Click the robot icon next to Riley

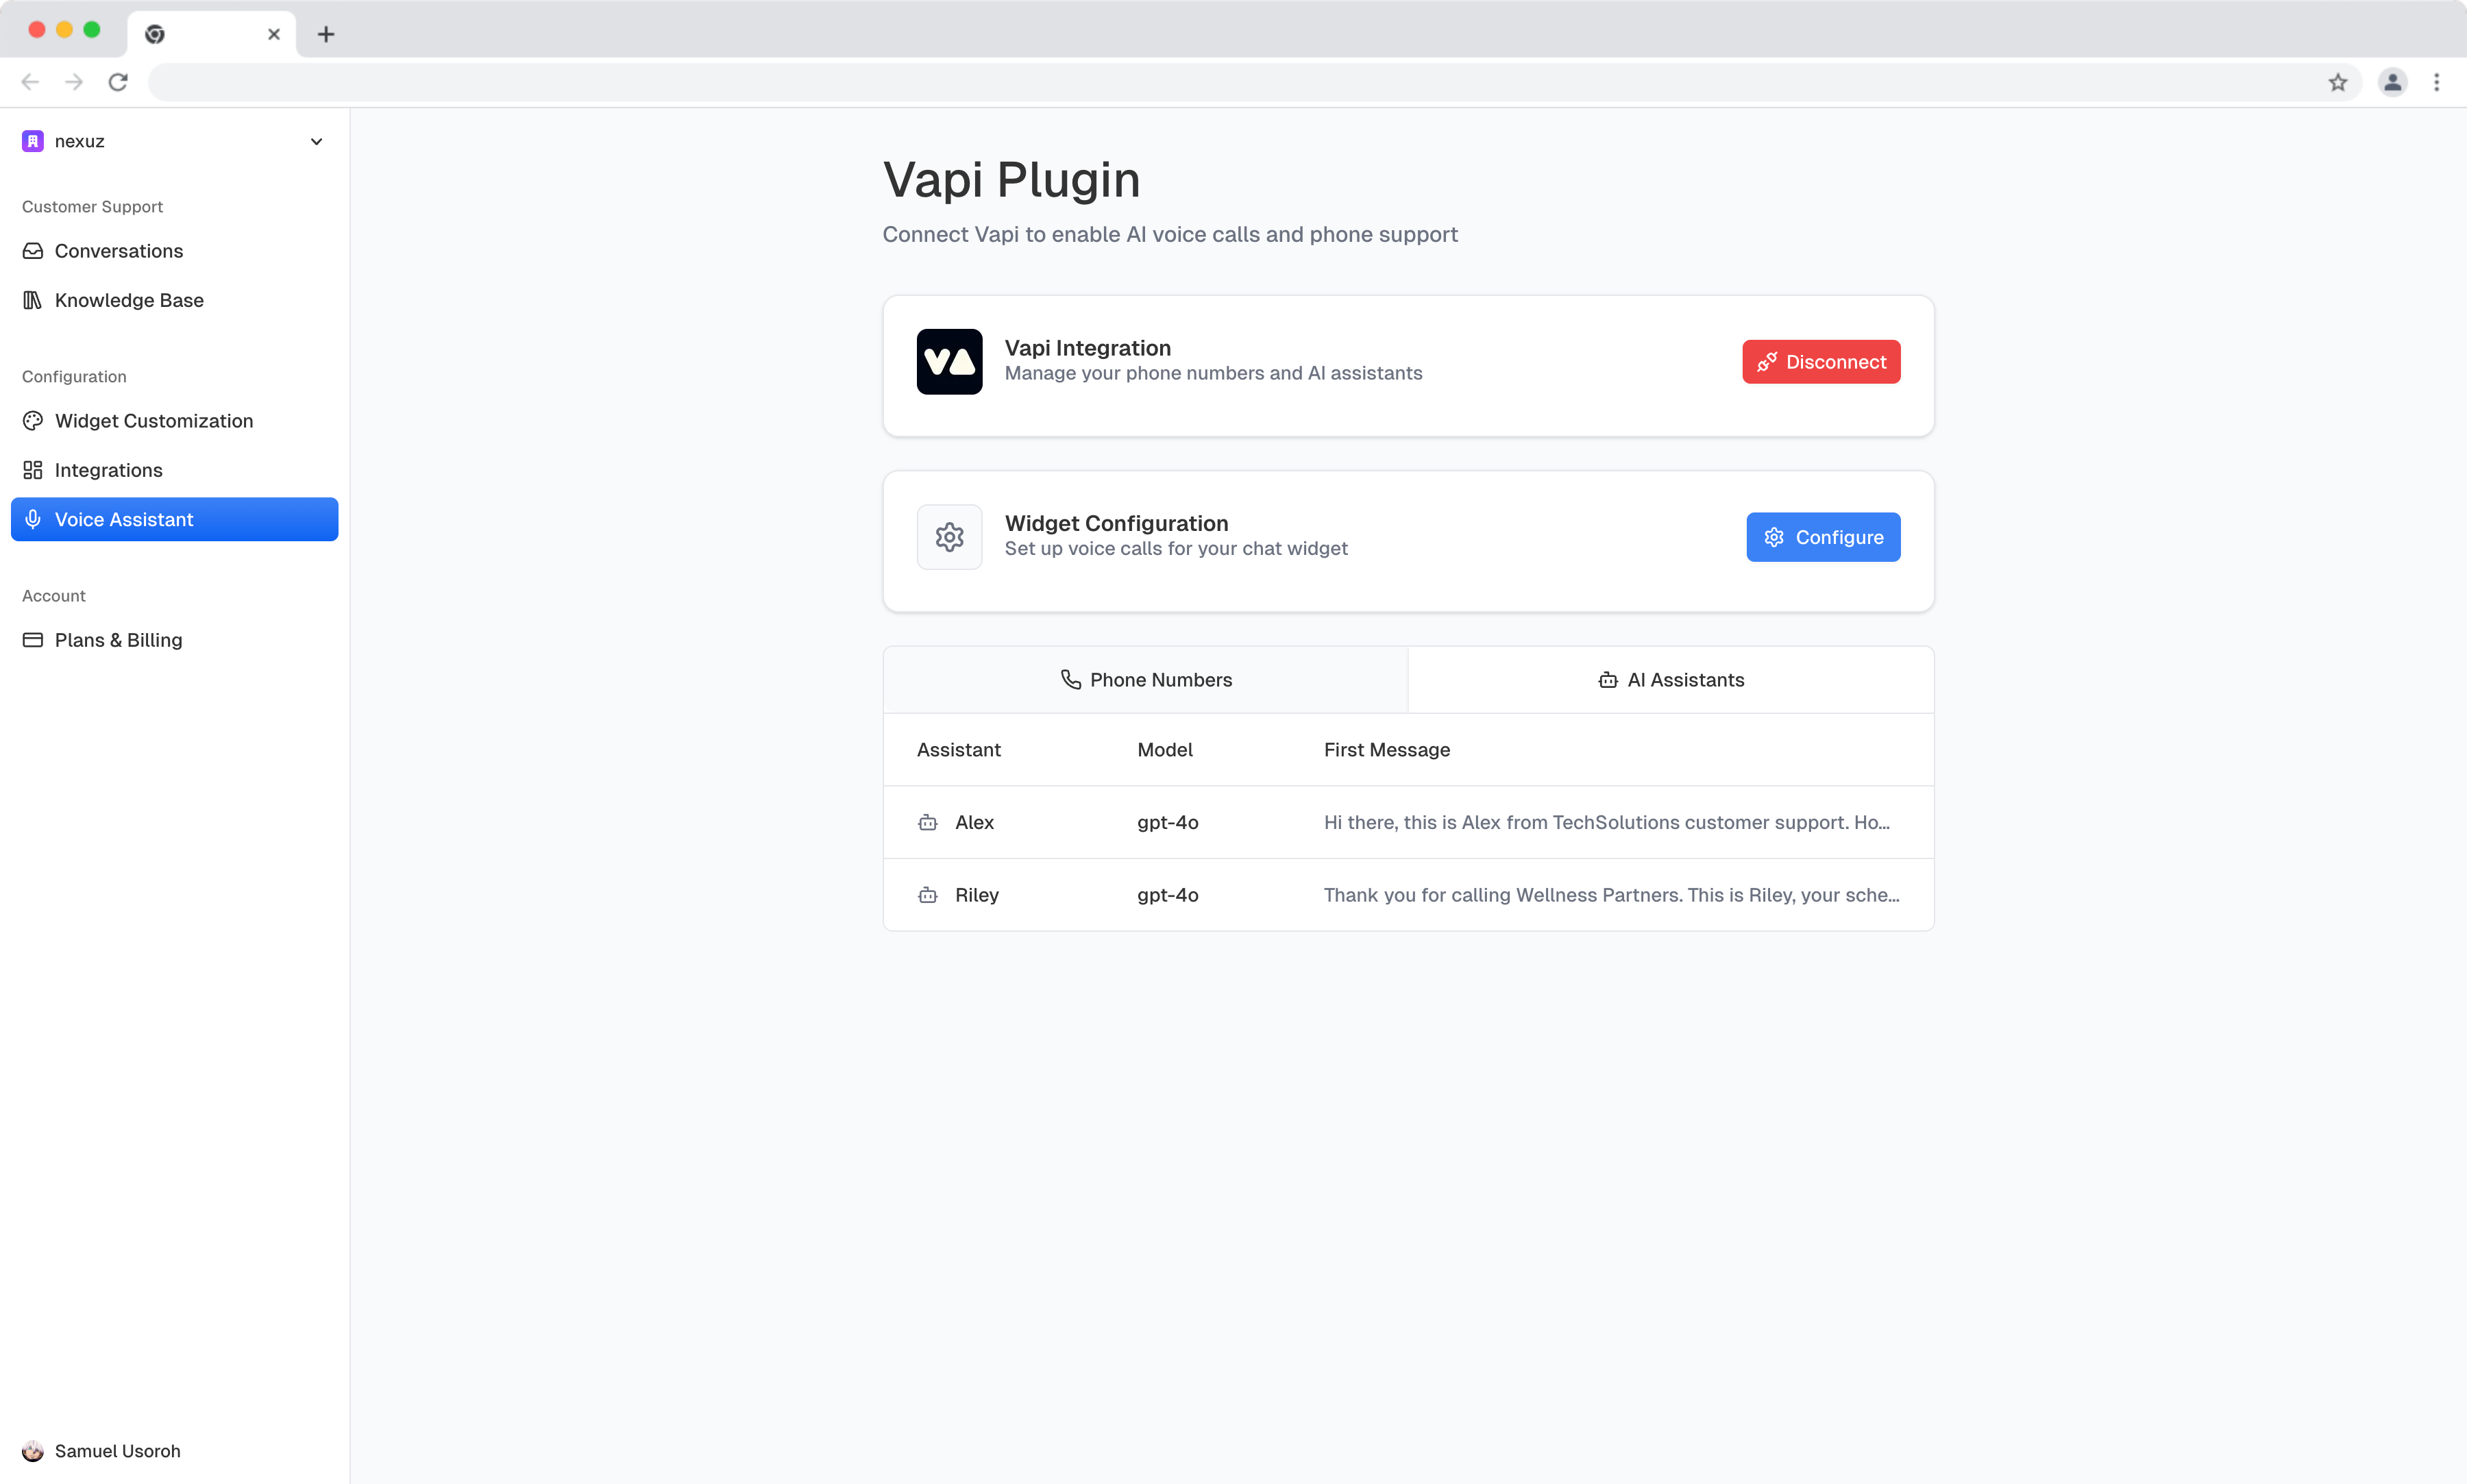point(927,895)
